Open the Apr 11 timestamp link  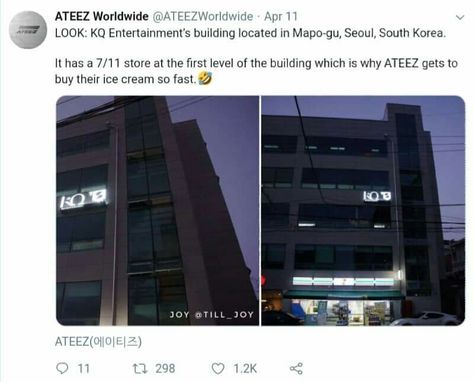coord(281,16)
